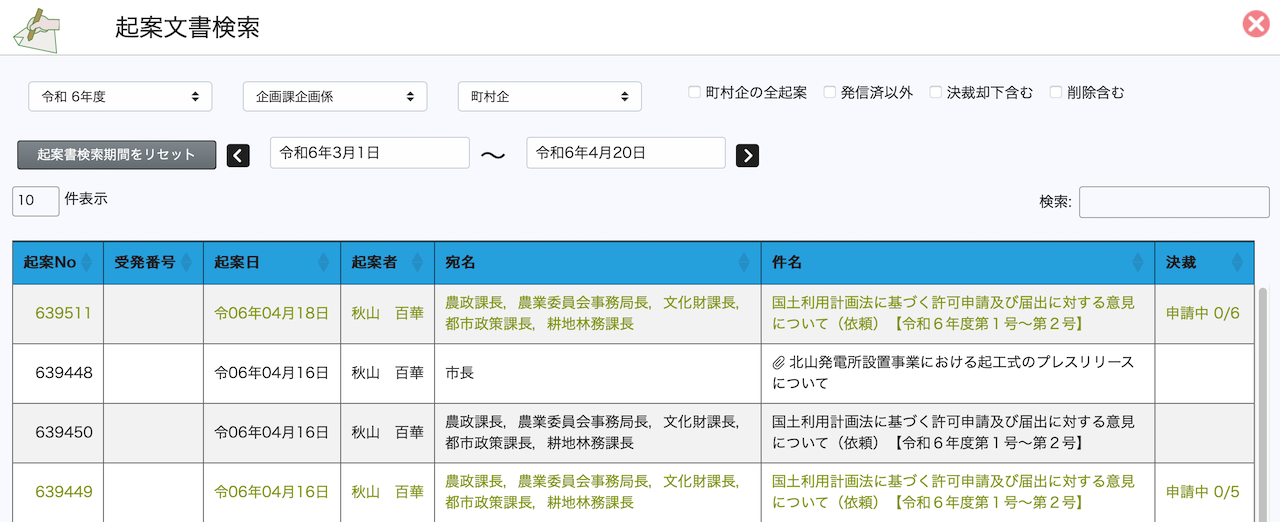This screenshot has height=522, width=1280.
Task: Advance to next date period arrow
Action: click(x=747, y=155)
